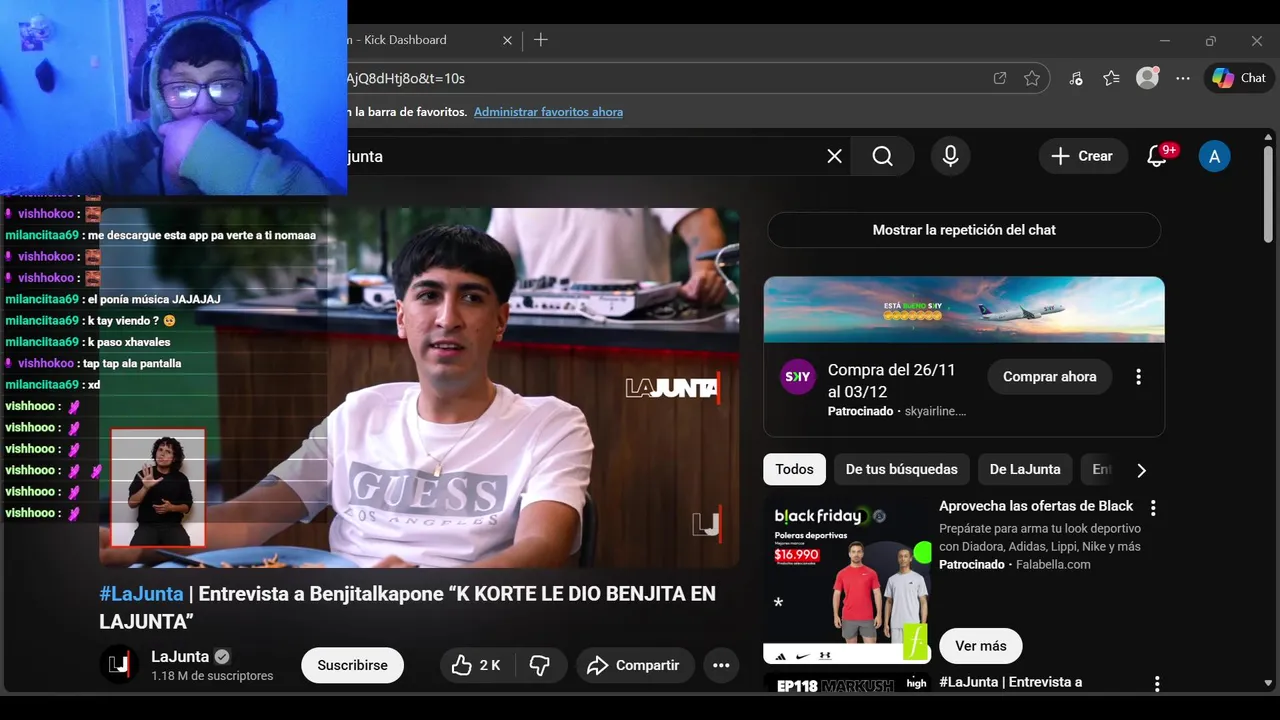This screenshot has height=720, width=1280.
Task: Open the Black Friday ad thumbnail
Action: pyautogui.click(x=847, y=580)
